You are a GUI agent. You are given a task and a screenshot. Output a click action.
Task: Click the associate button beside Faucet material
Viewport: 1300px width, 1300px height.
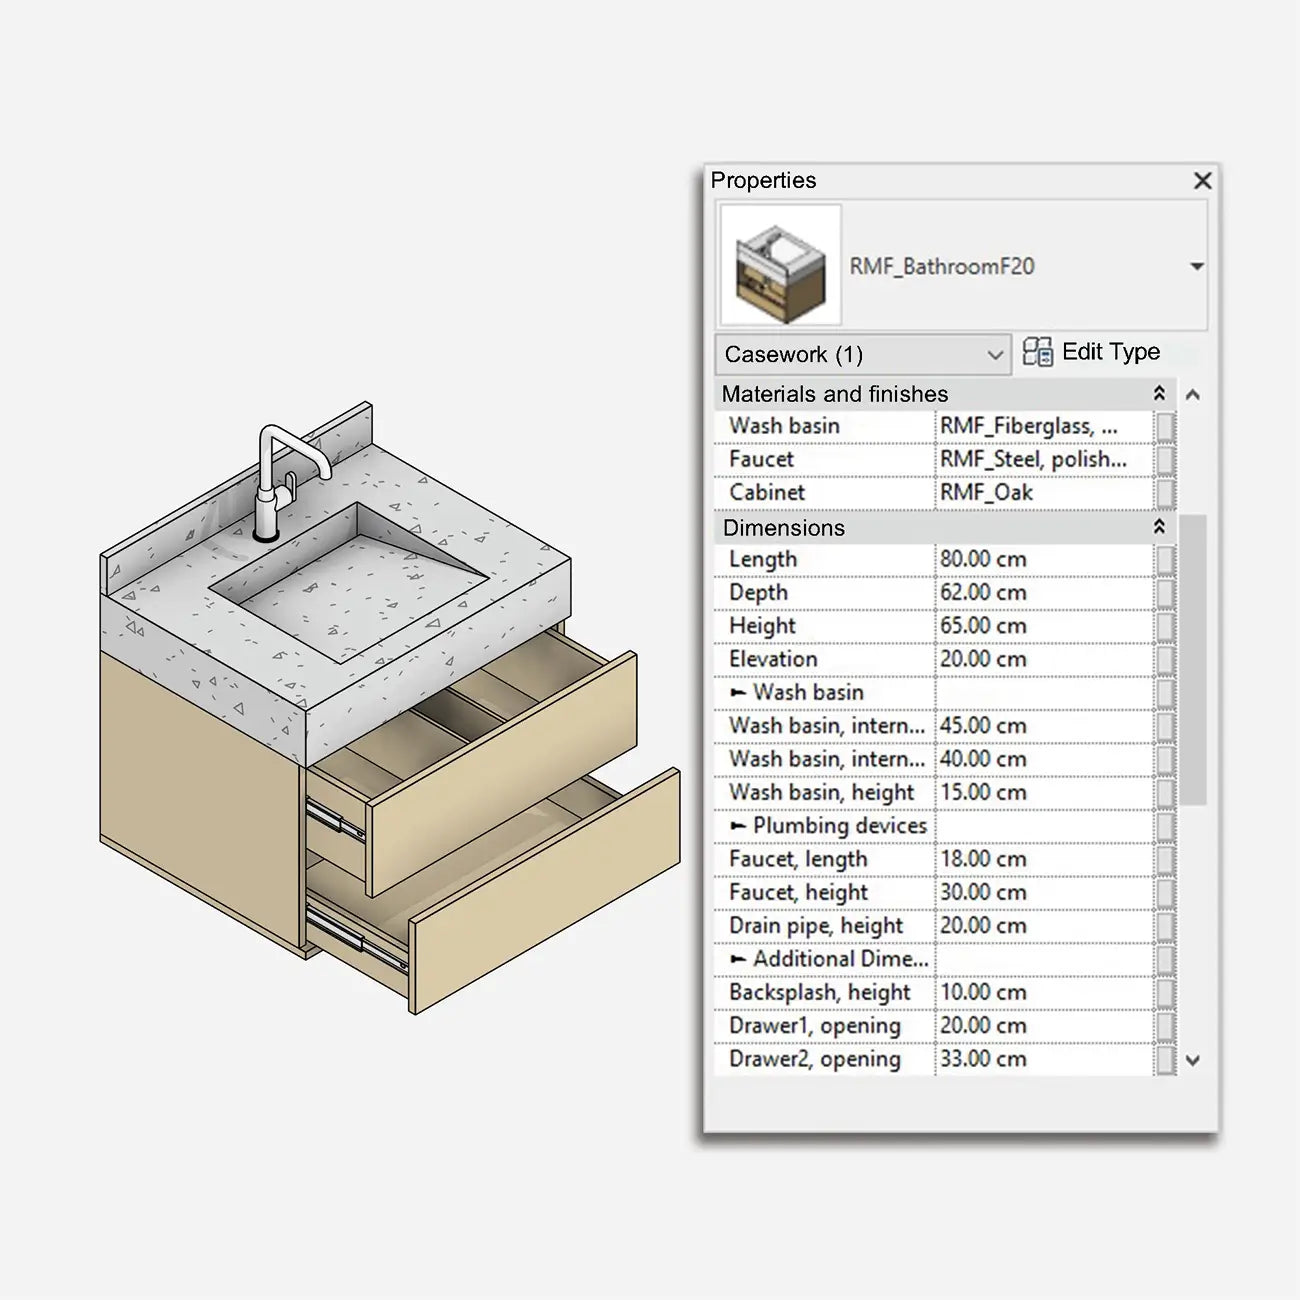tap(1165, 460)
